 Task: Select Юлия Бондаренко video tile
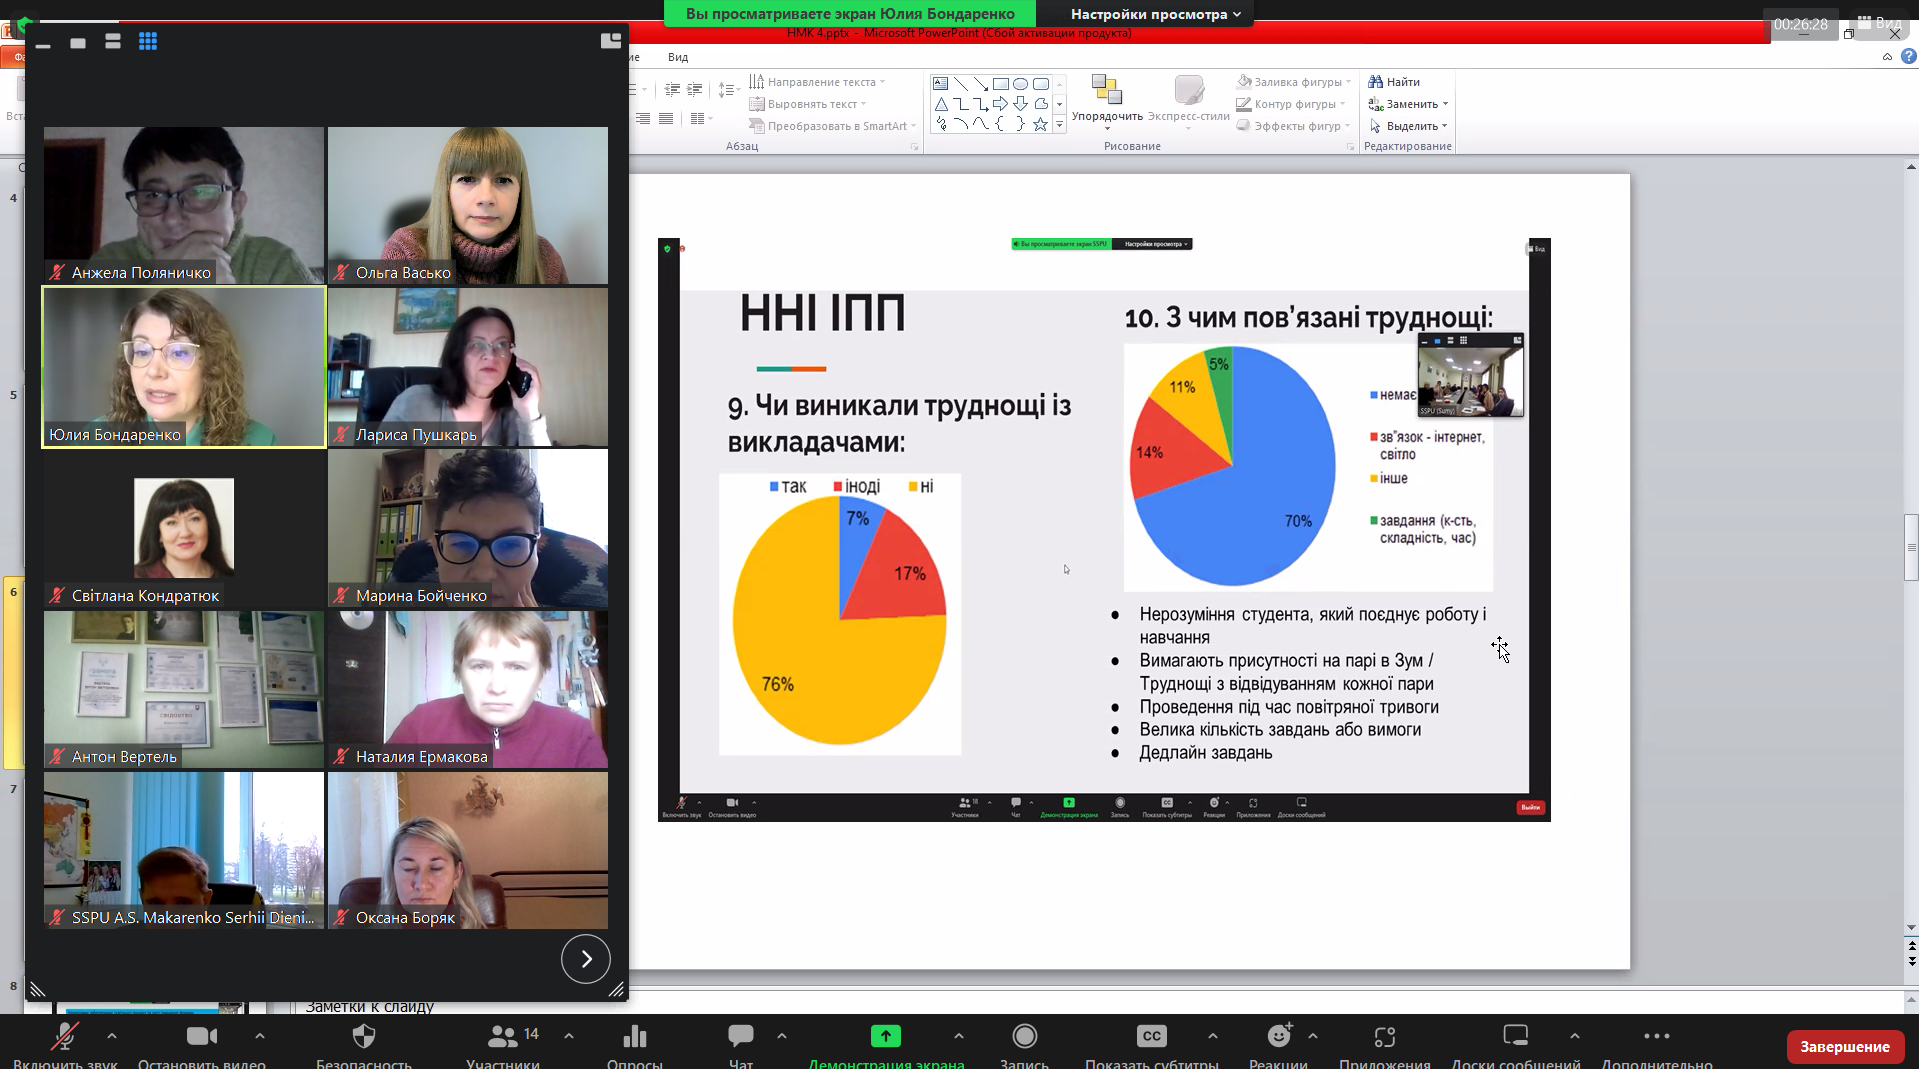(184, 367)
